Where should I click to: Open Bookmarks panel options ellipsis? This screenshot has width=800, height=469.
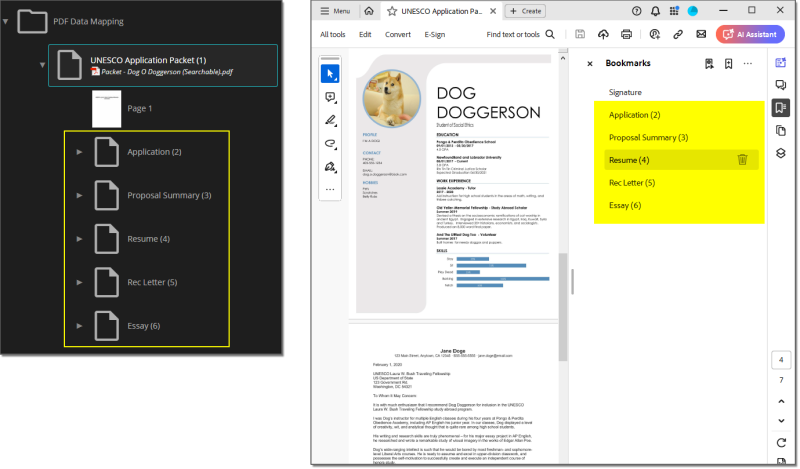[747, 63]
